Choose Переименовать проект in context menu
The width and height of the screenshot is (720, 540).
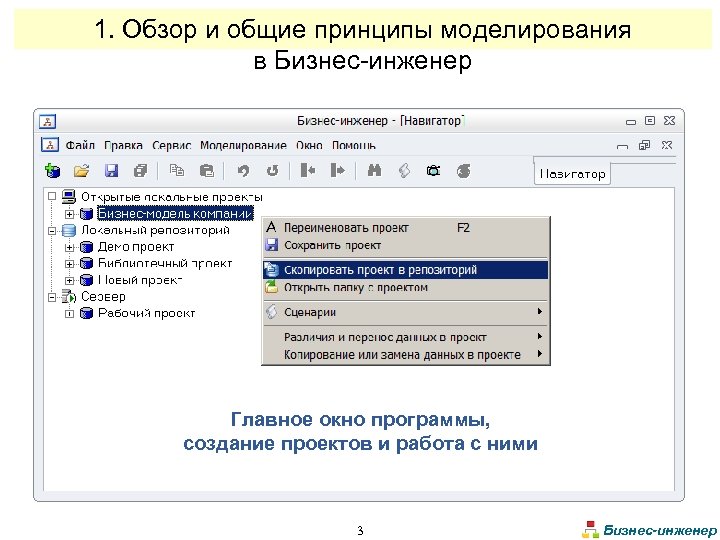tap(405, 228)
